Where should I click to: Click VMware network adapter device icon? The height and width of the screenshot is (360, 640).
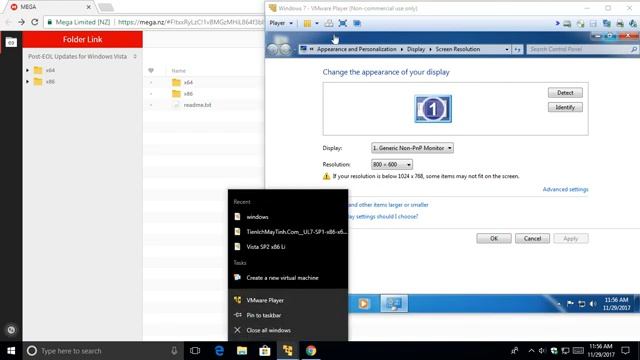[607, 24]
